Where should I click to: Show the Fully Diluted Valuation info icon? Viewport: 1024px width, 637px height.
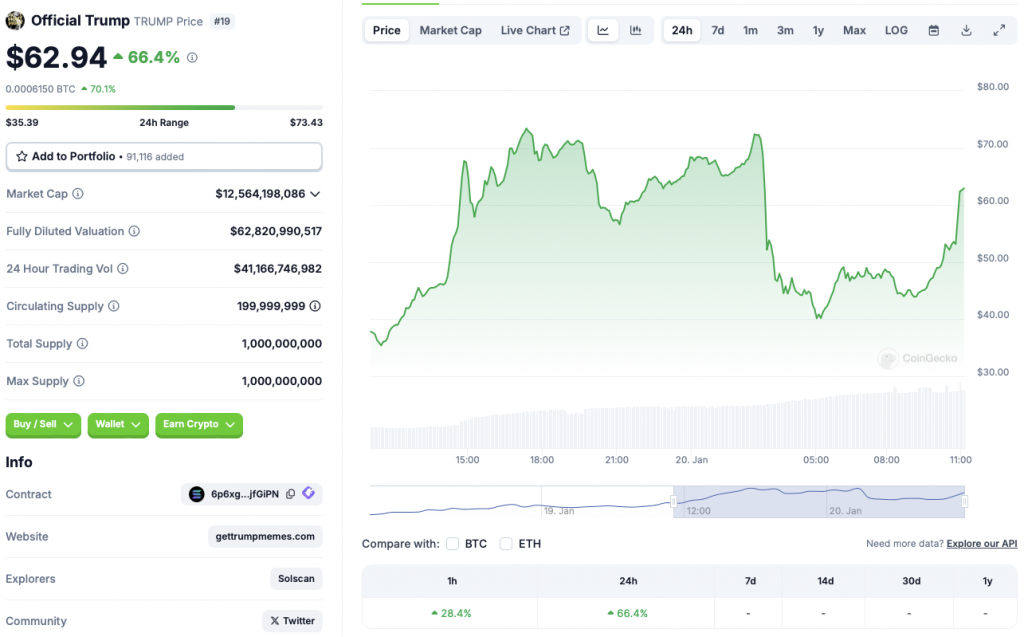[134, 231]
